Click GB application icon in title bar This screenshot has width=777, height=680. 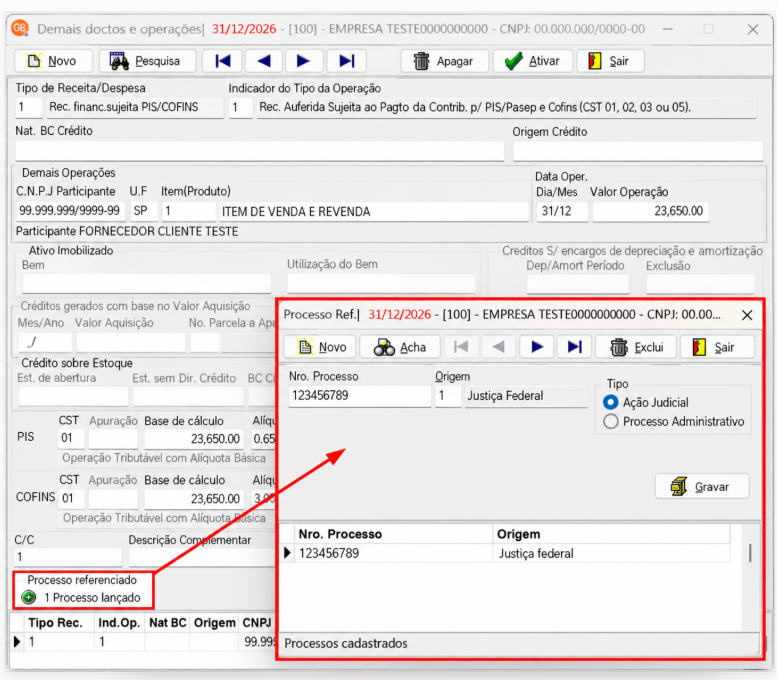[20, 28]
